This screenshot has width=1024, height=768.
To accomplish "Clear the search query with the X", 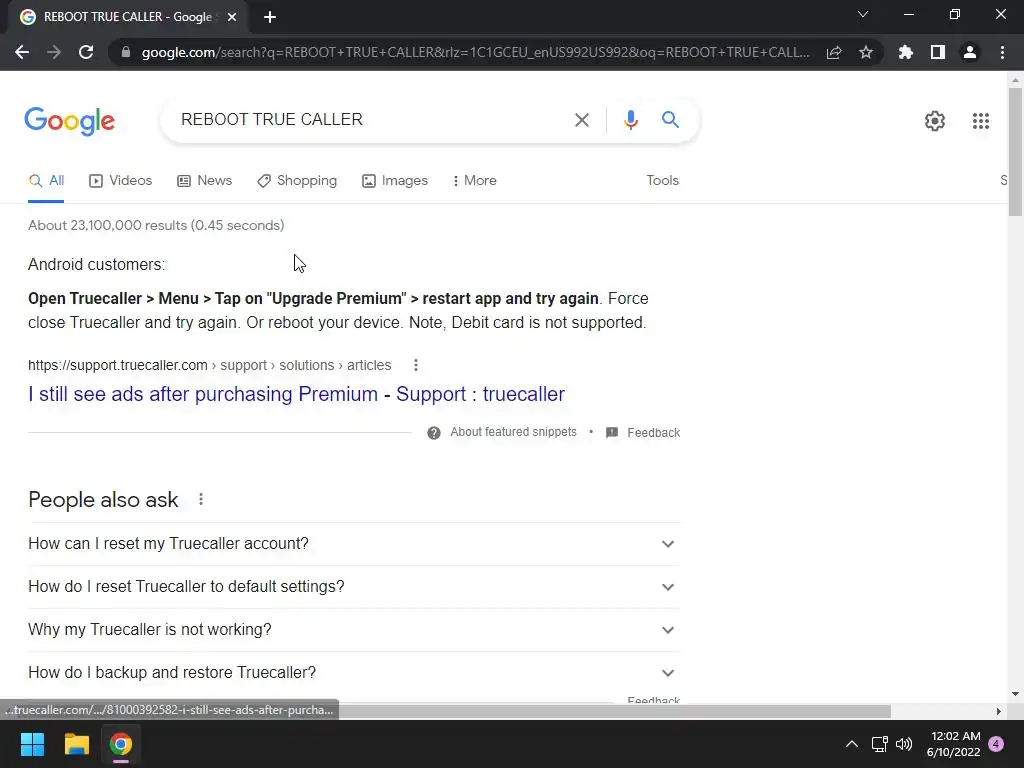I will pyautogui.click(x=581, y=120).
